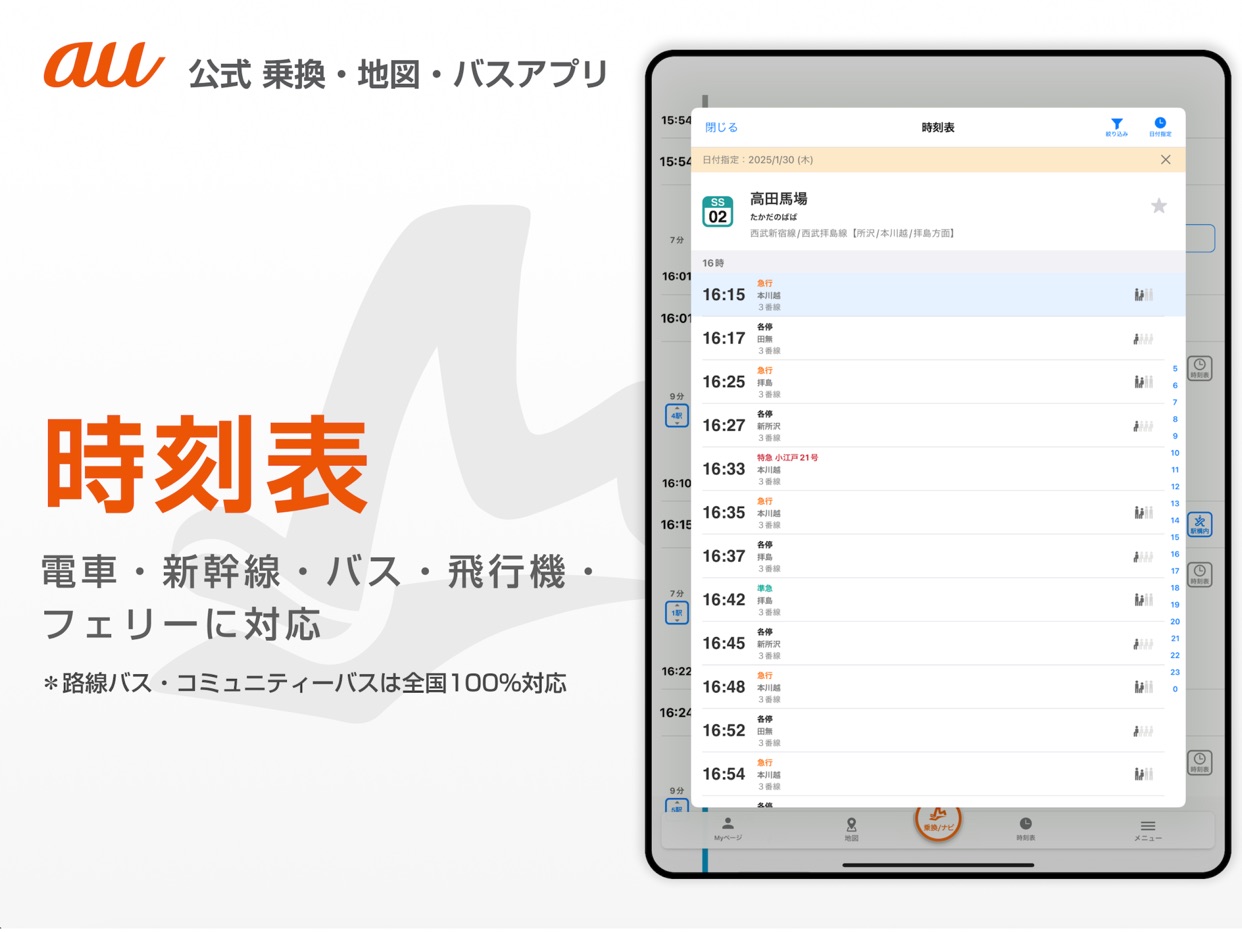1242x932 pixels.
Task: Tap the 日付指定 date selection icon
Action: [1160, 126]
